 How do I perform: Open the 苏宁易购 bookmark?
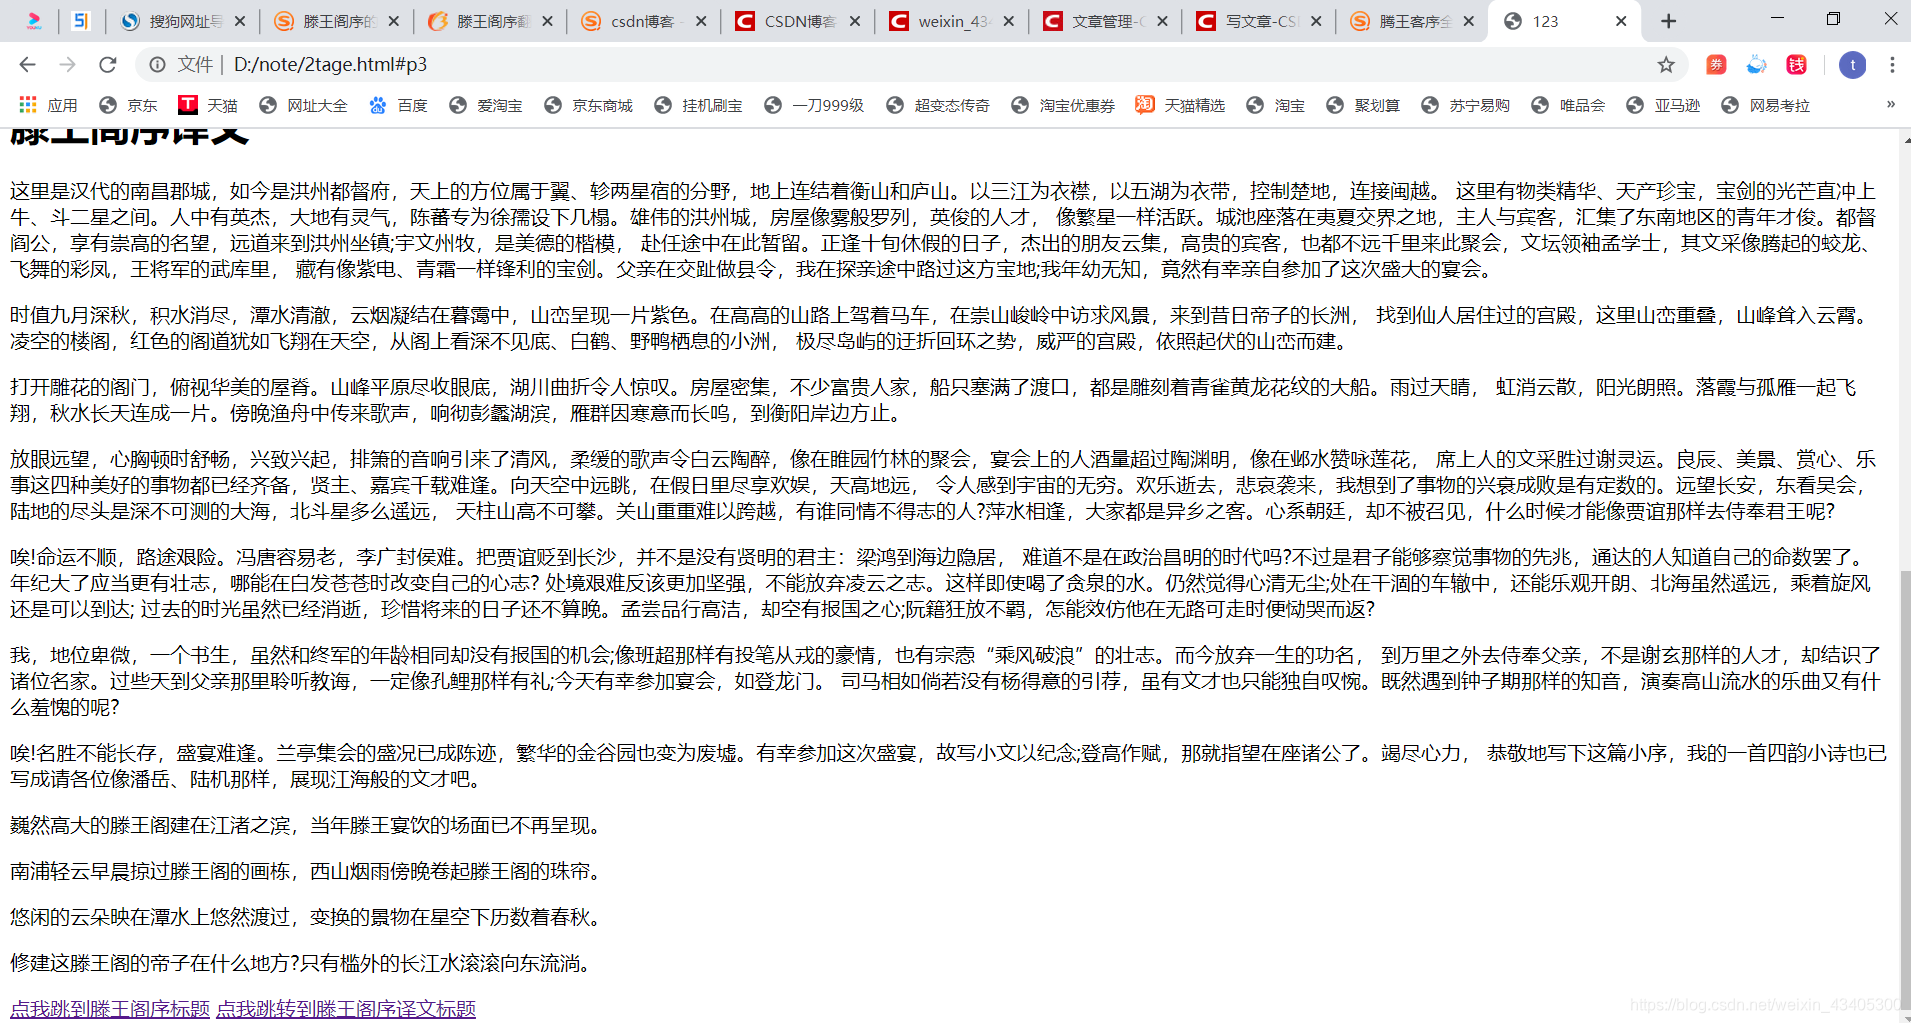tap(1465, 105)
